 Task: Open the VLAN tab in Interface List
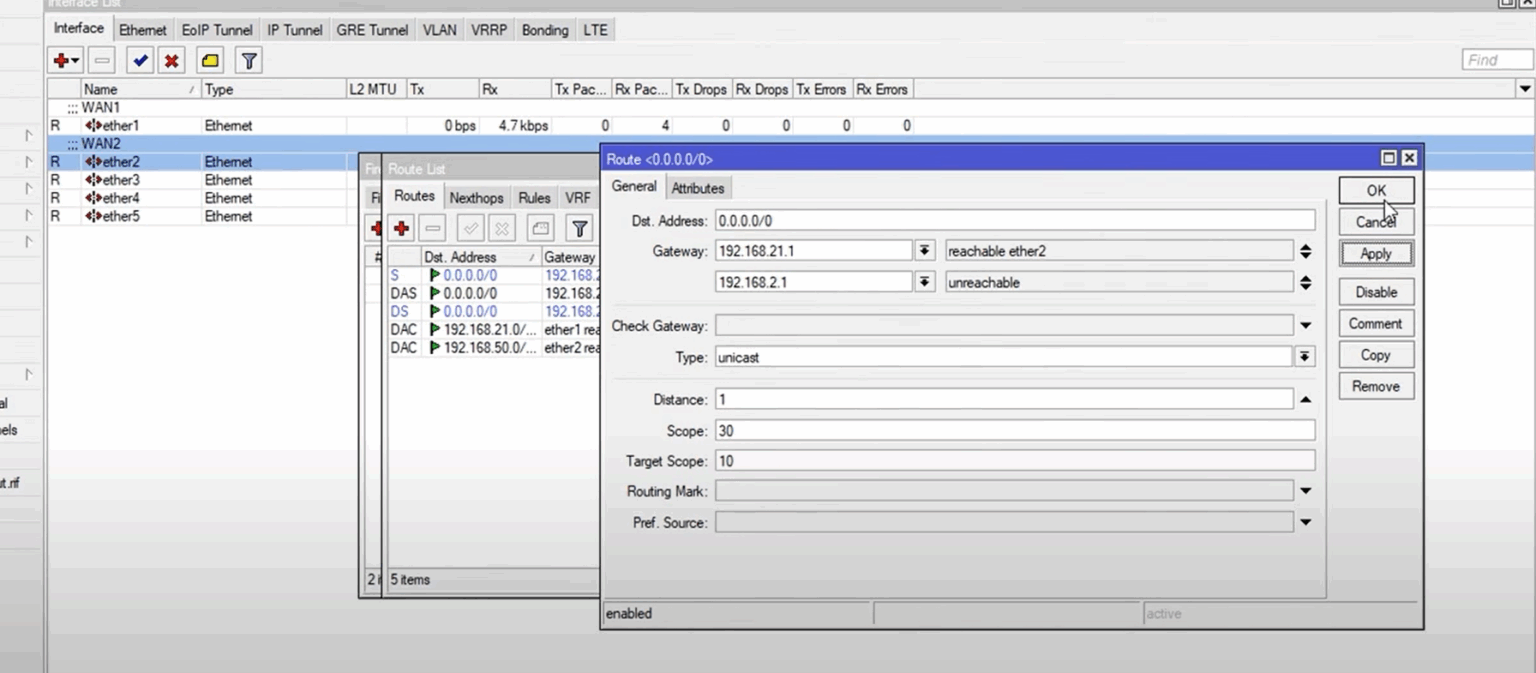[439, 30]
